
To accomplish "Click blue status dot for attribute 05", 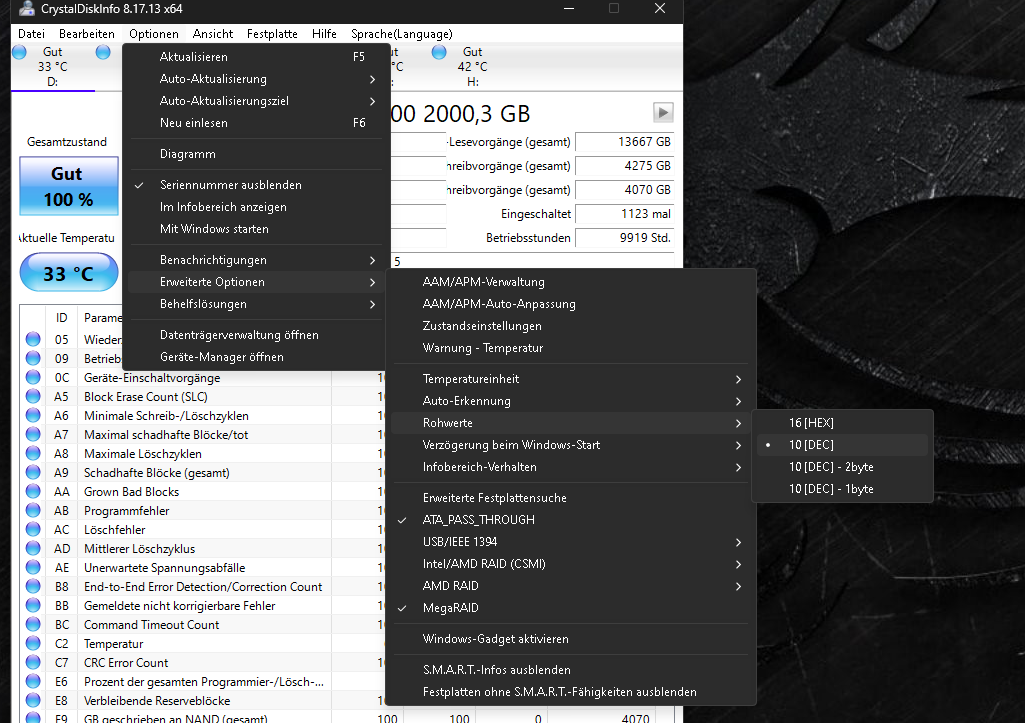I will (33, 339).
